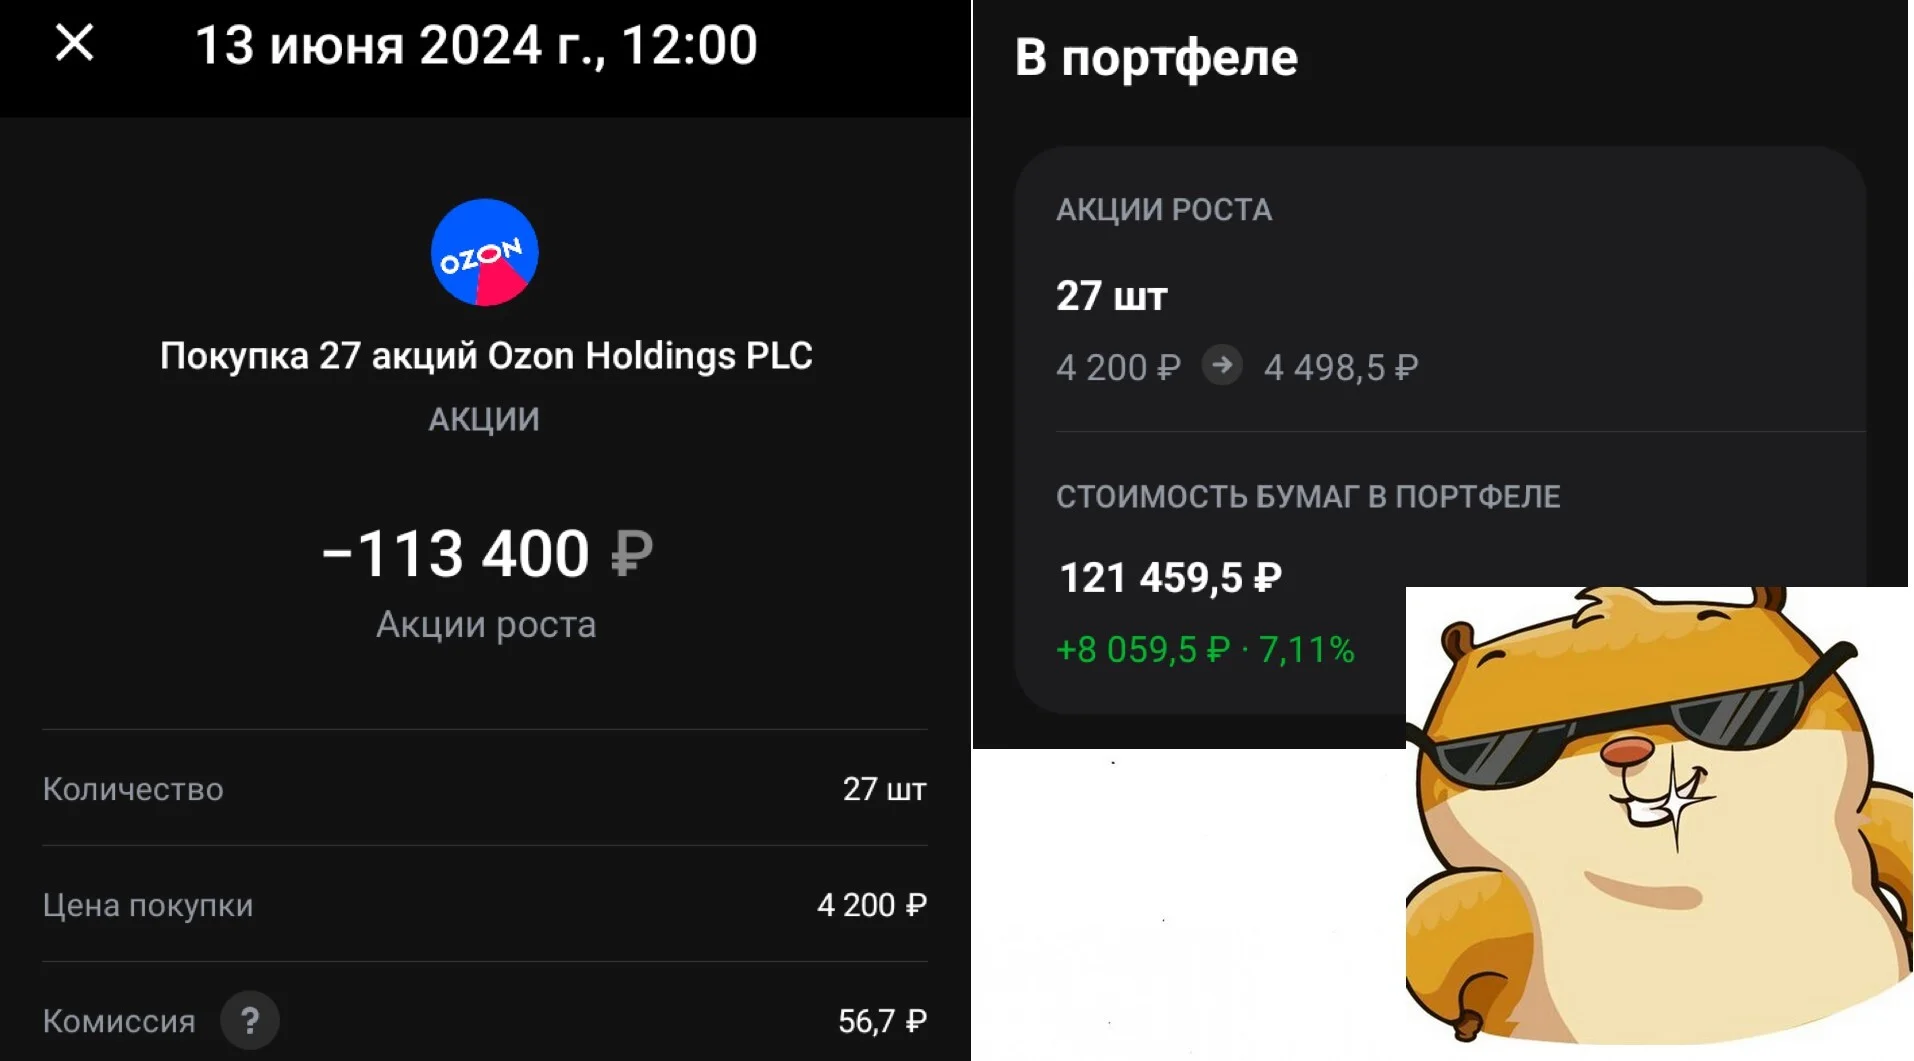1914x1061 pixels.
Task: Tap the portfolio value 121 459,5 ₽
Action: pyautogui.click(x=1170, y=578)
